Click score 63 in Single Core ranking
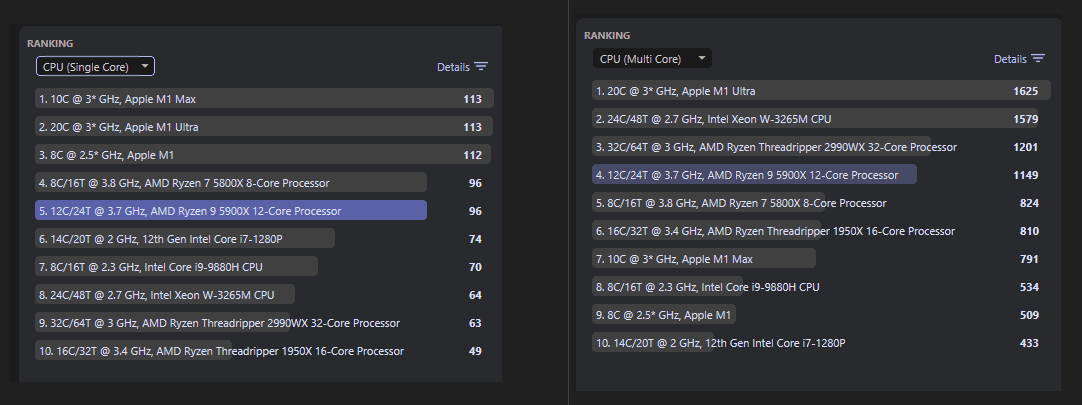The height and width of the screenshot is (405, 1082). point(475,323)
